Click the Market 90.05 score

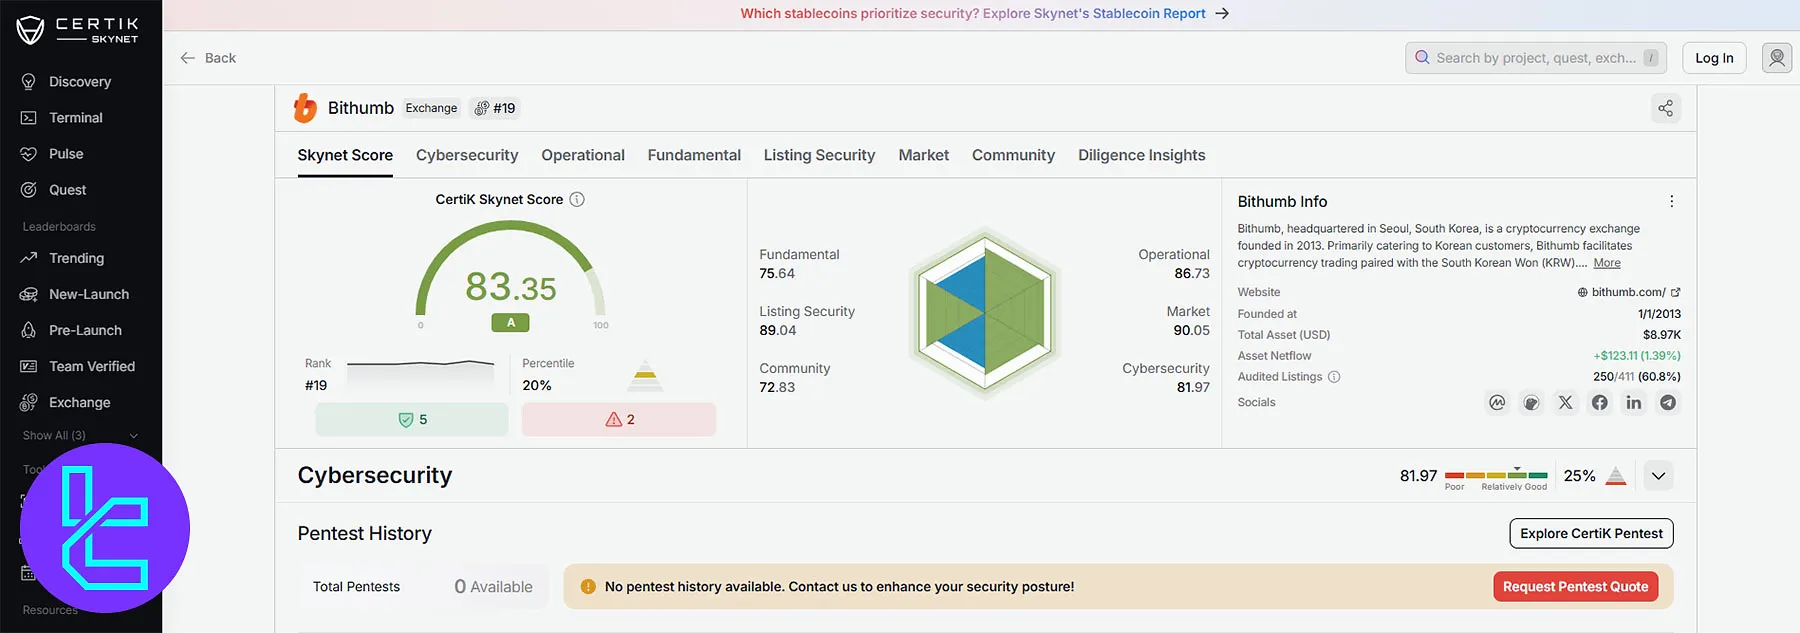1191,331
